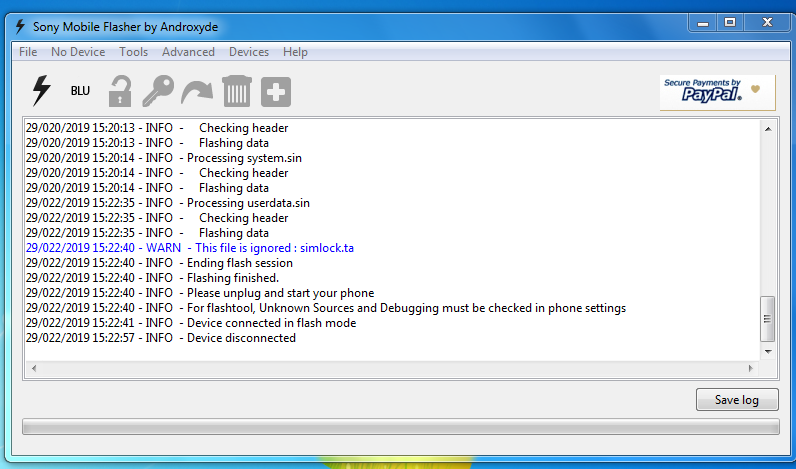Click the vertical scrollbar thumb in log

tap(767, 319)
